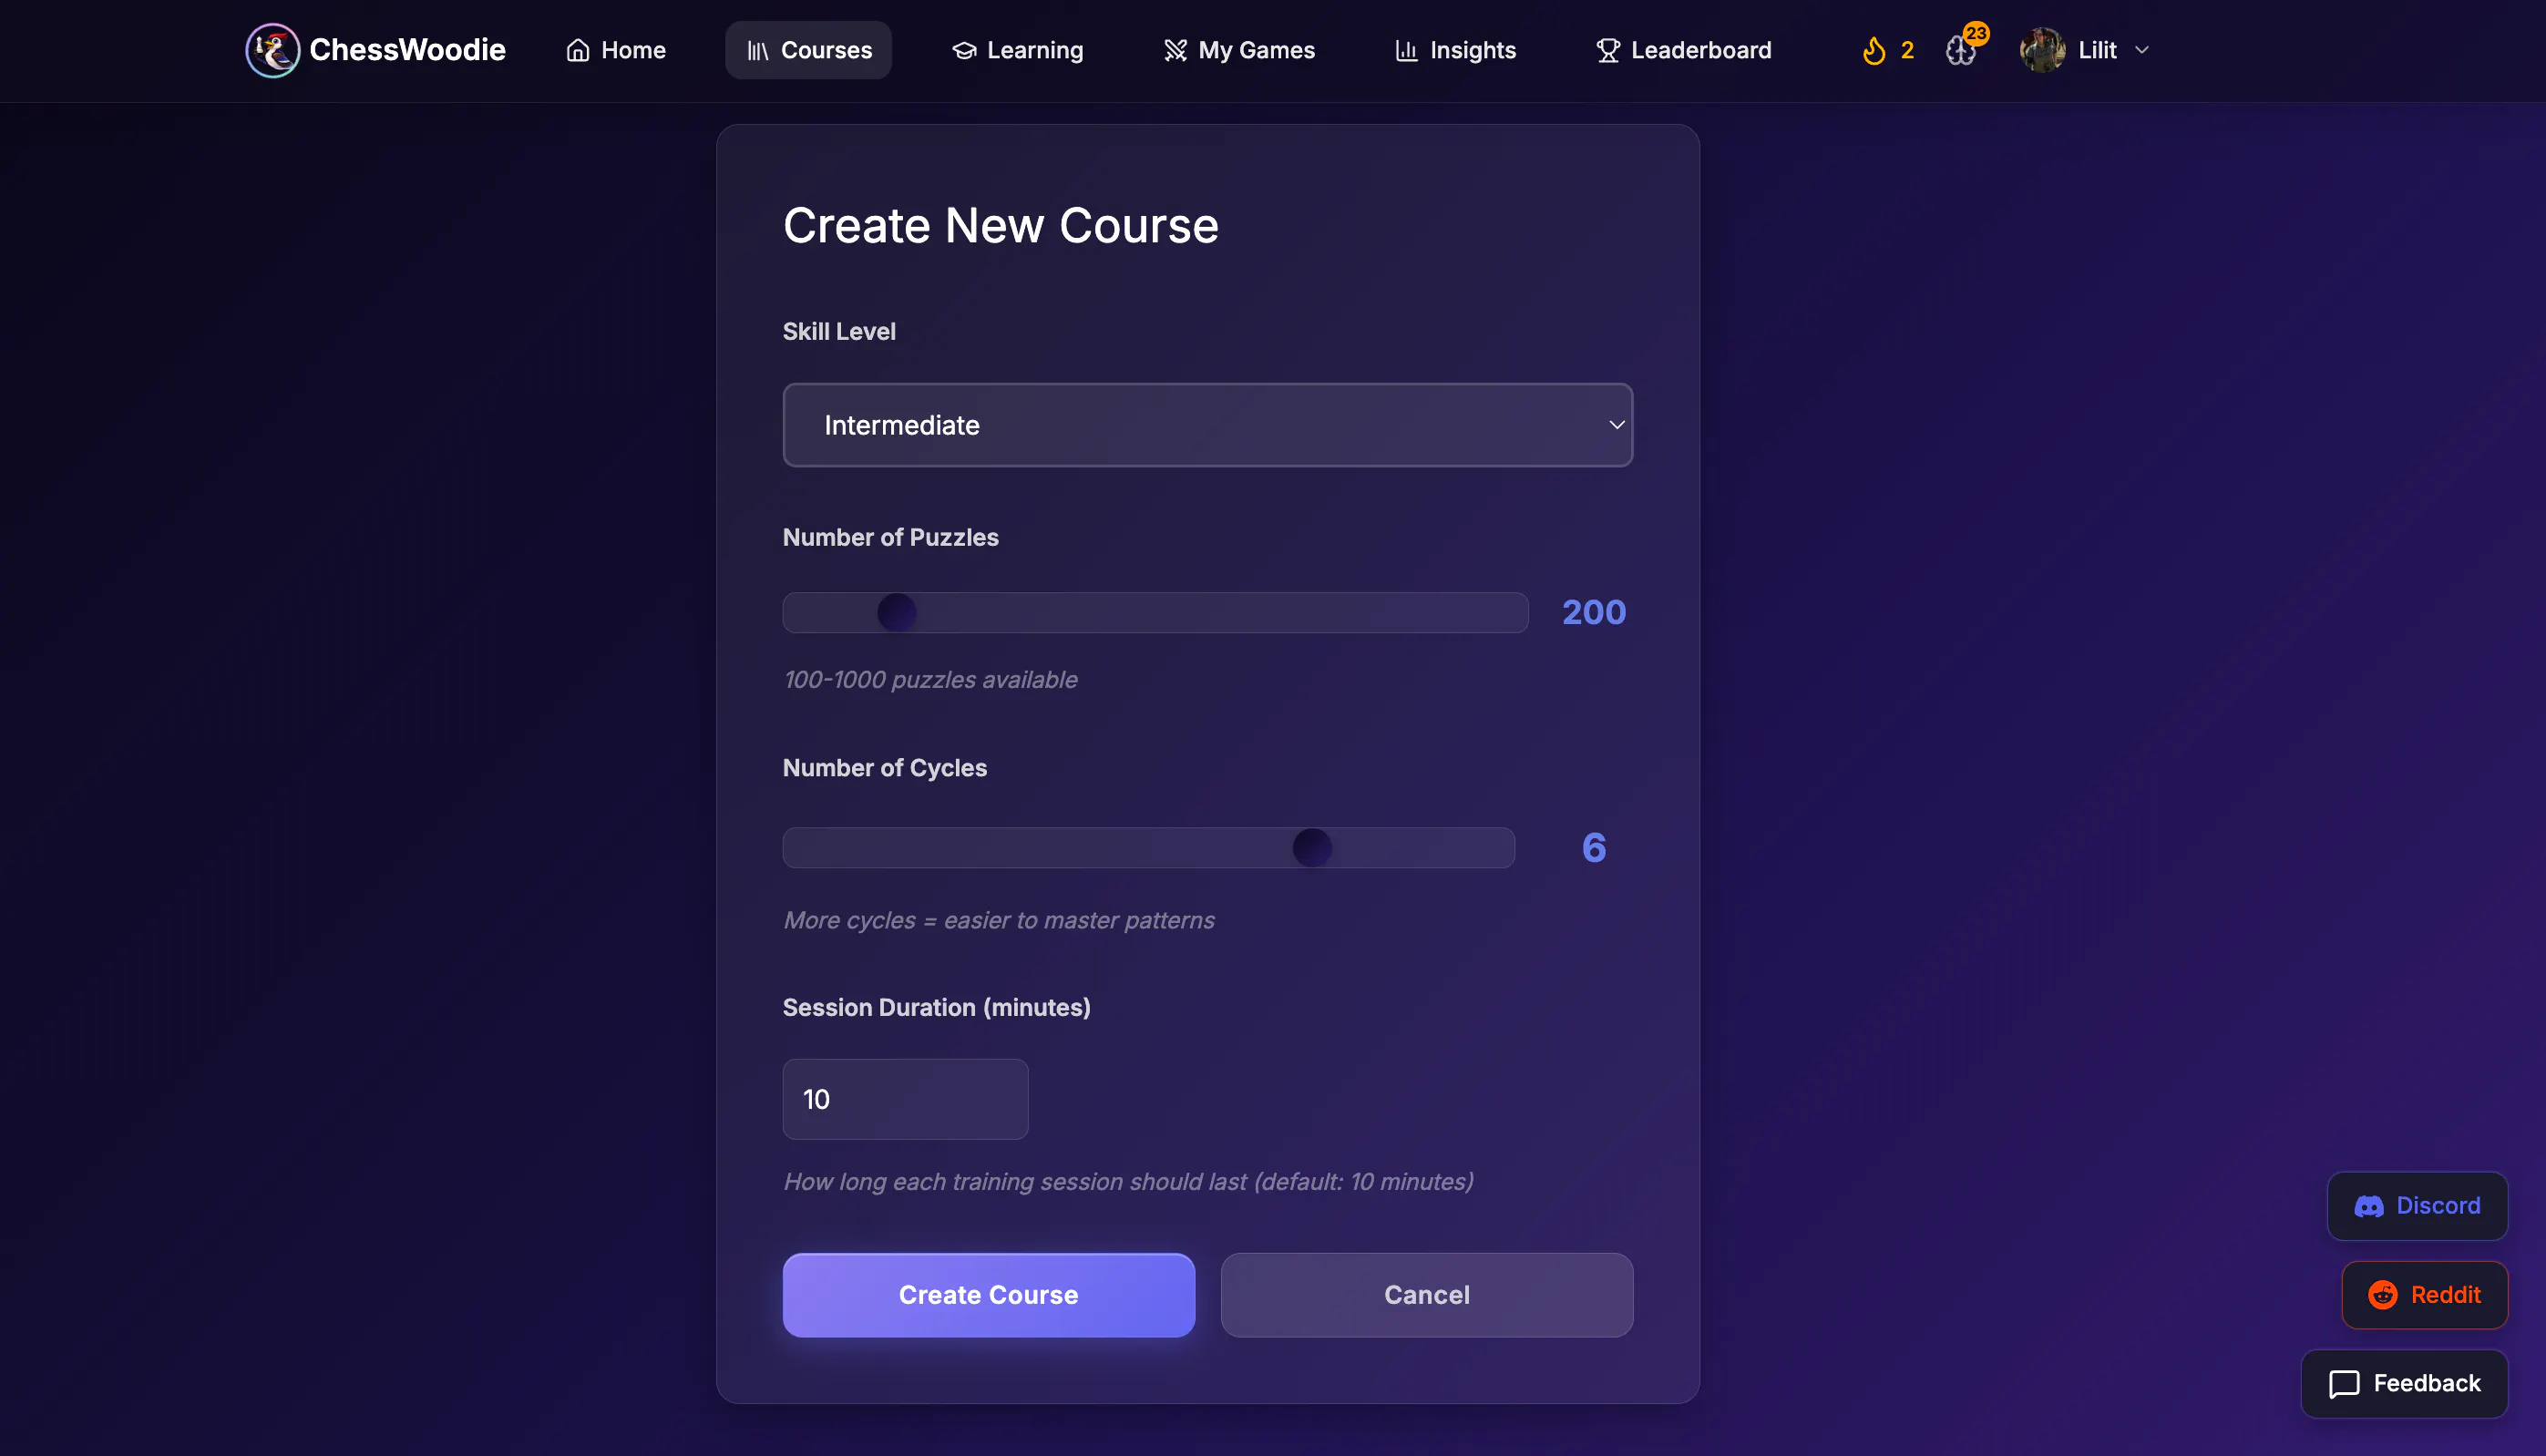Click the ChessWoodie woodpecker logo icon
The image size is (2546, 1456).
272,50
